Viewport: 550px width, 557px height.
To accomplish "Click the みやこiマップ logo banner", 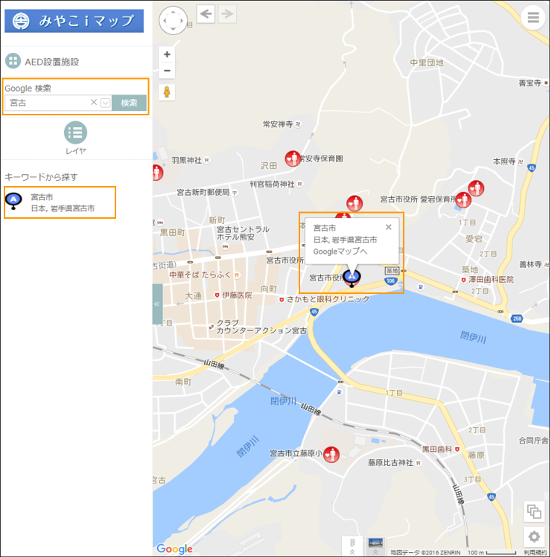I will click(74, 21).
